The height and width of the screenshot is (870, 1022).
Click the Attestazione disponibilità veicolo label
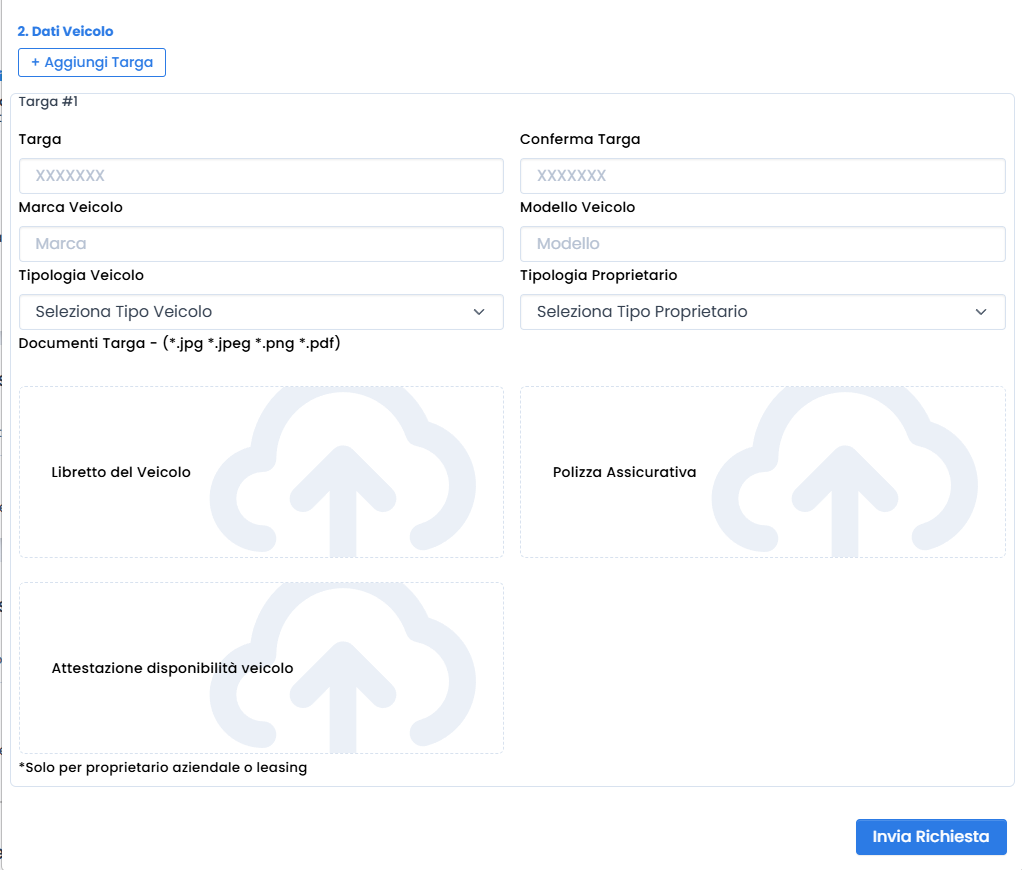172,668
